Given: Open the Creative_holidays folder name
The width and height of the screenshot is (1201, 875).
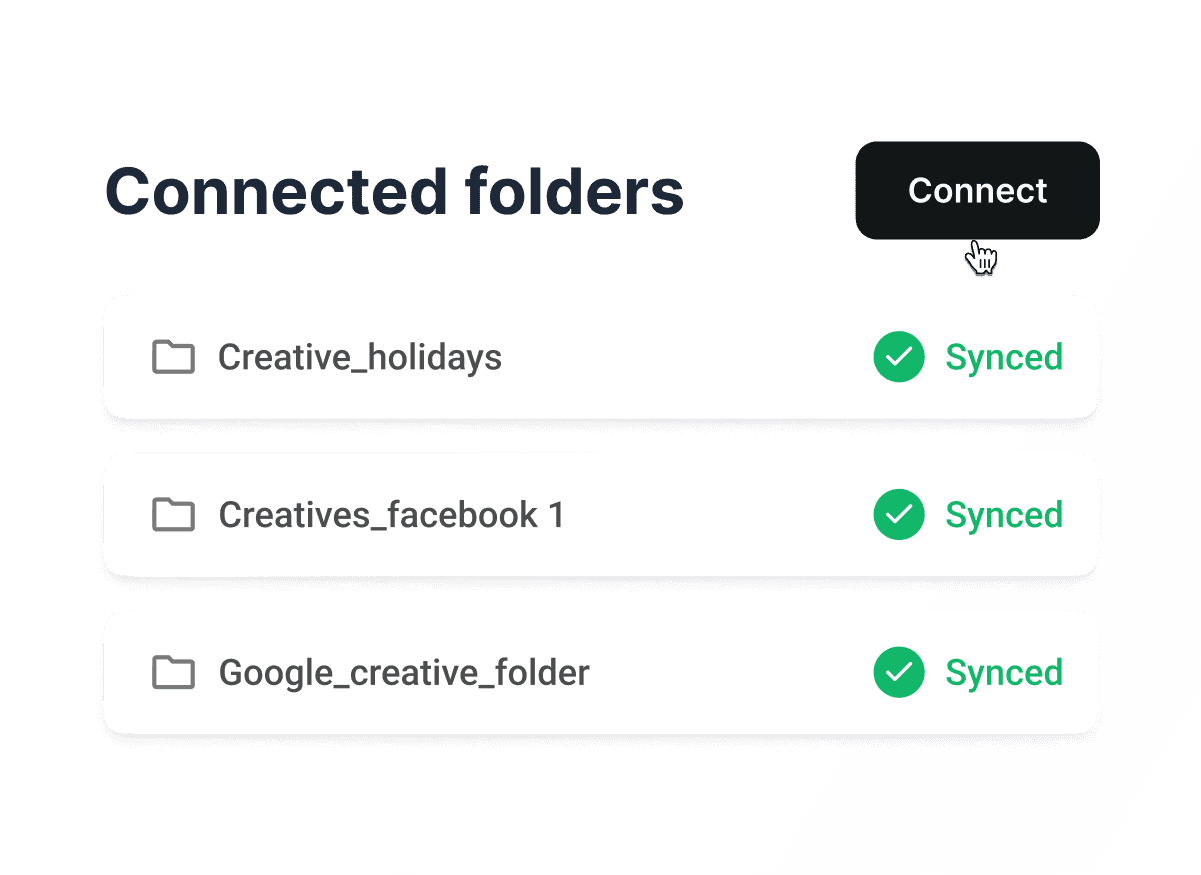Looking at the screenshot, I should 360,357.
